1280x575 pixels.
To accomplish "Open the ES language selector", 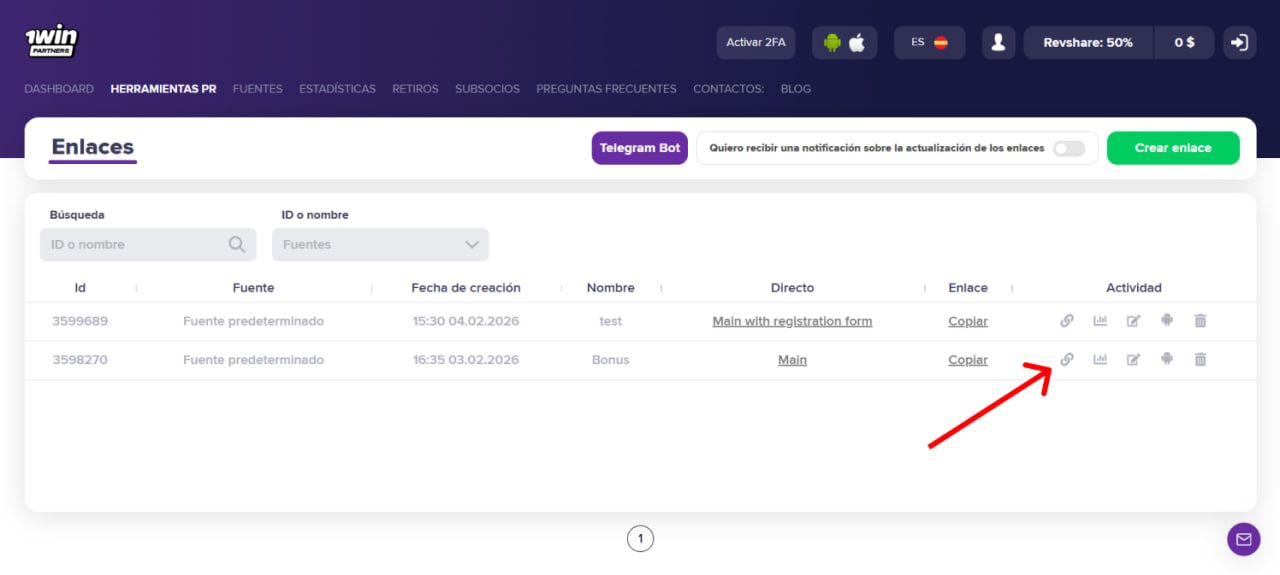I will pos(929,43).
